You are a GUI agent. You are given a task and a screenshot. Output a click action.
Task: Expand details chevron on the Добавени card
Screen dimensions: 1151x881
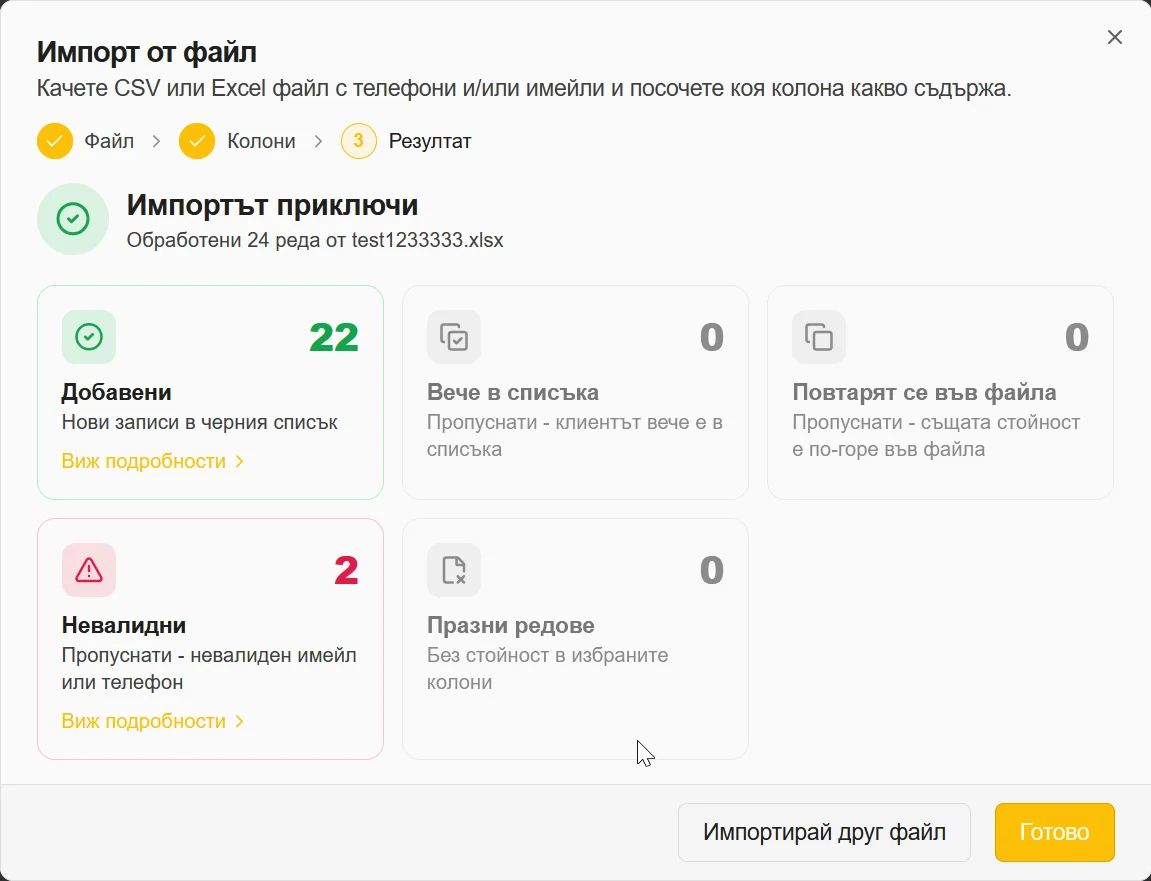(239, 462)
